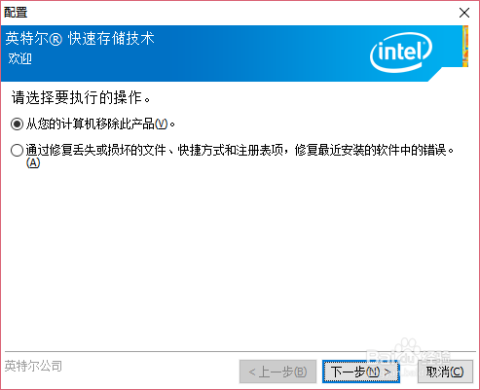
Task: Select the 从您的计算机移除此产品 radio button
Action: (17, 124)
